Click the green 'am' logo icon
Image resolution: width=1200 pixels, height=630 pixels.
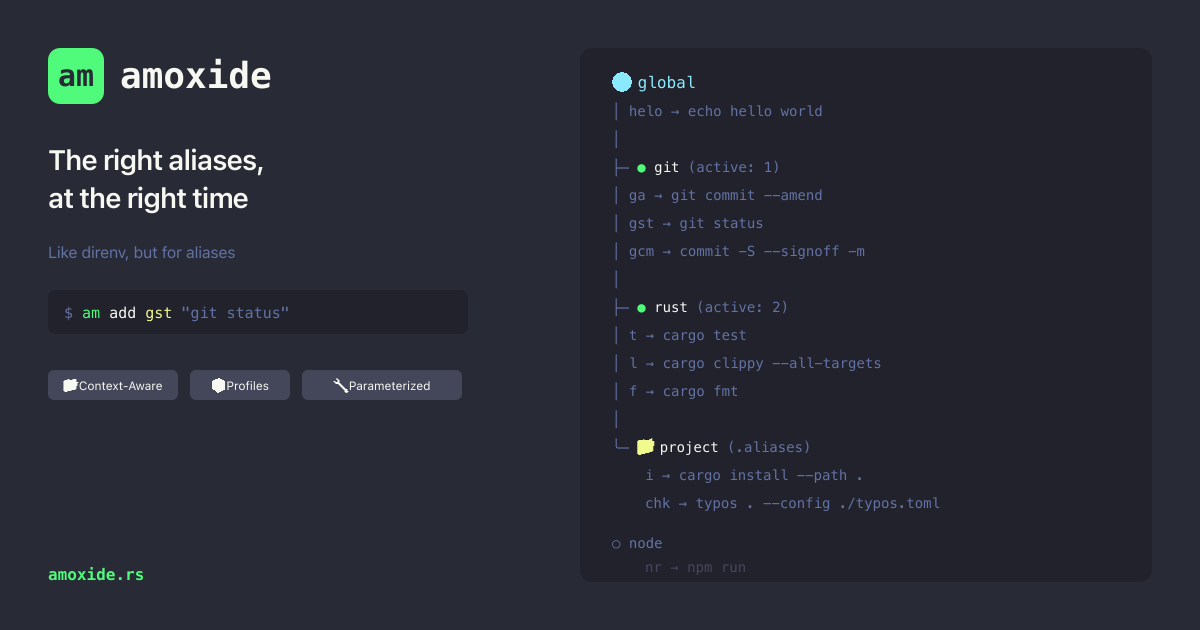(x=76, y=76)
